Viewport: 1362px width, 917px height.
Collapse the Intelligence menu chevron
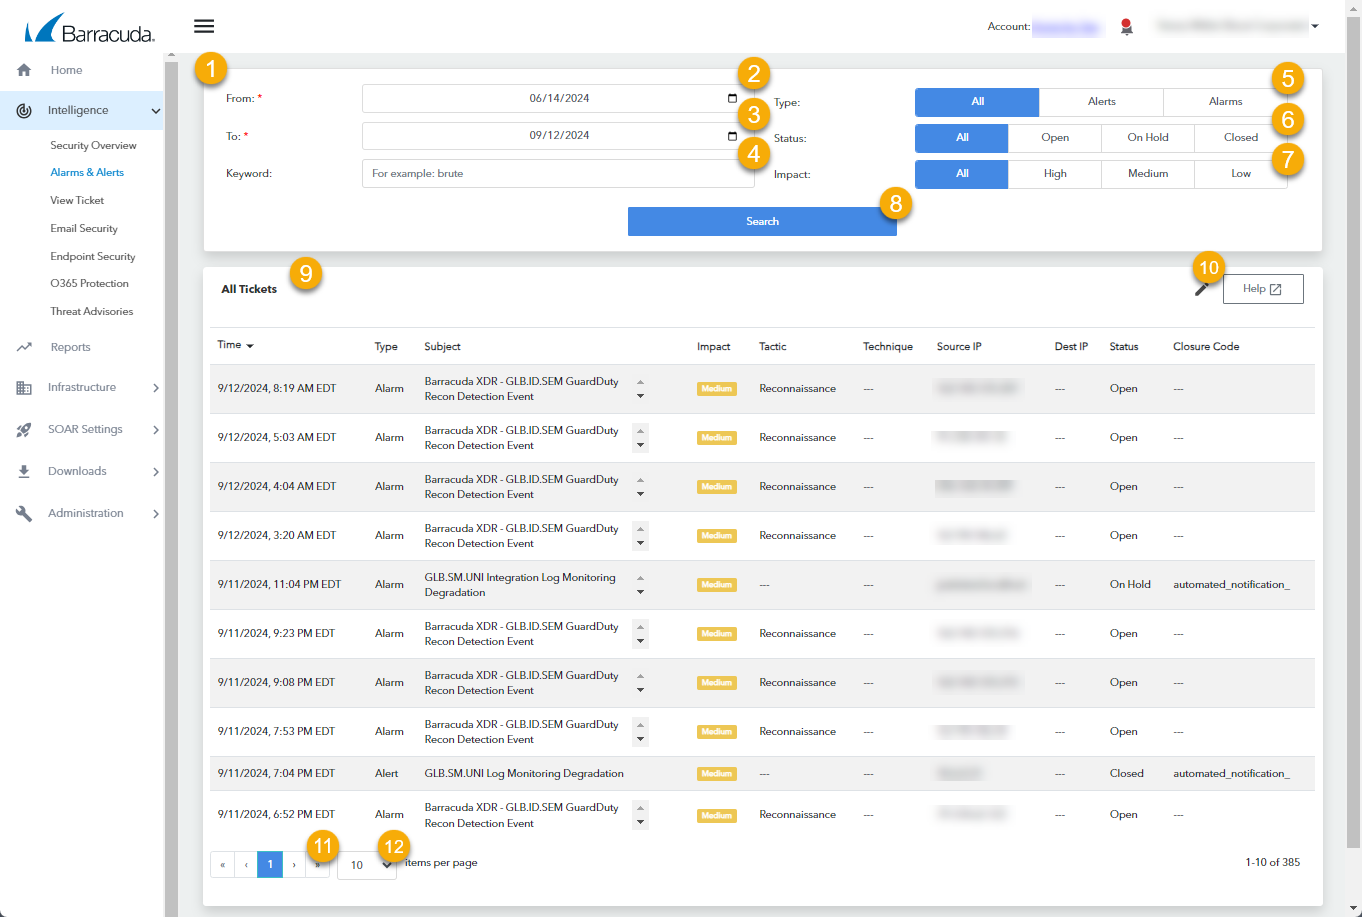pos(155,111)
